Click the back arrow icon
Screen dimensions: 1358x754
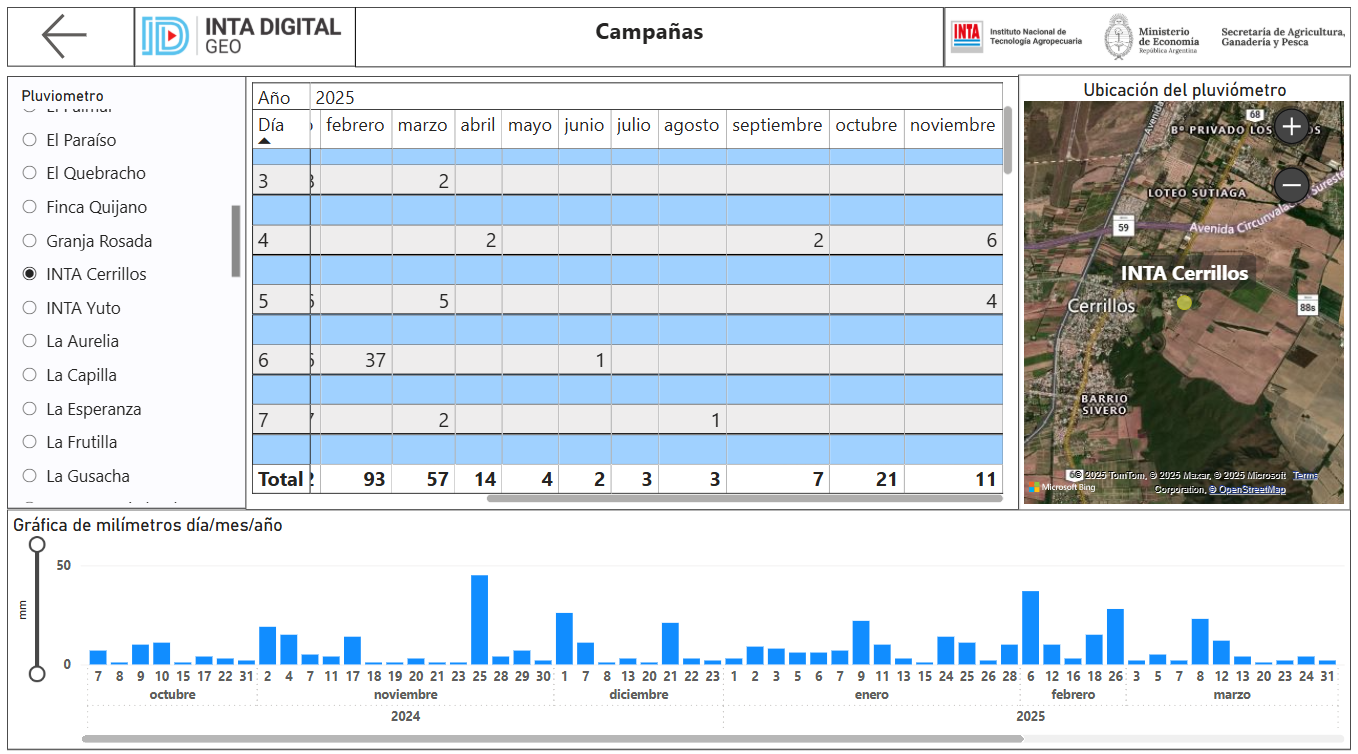[x=65, y=37]
